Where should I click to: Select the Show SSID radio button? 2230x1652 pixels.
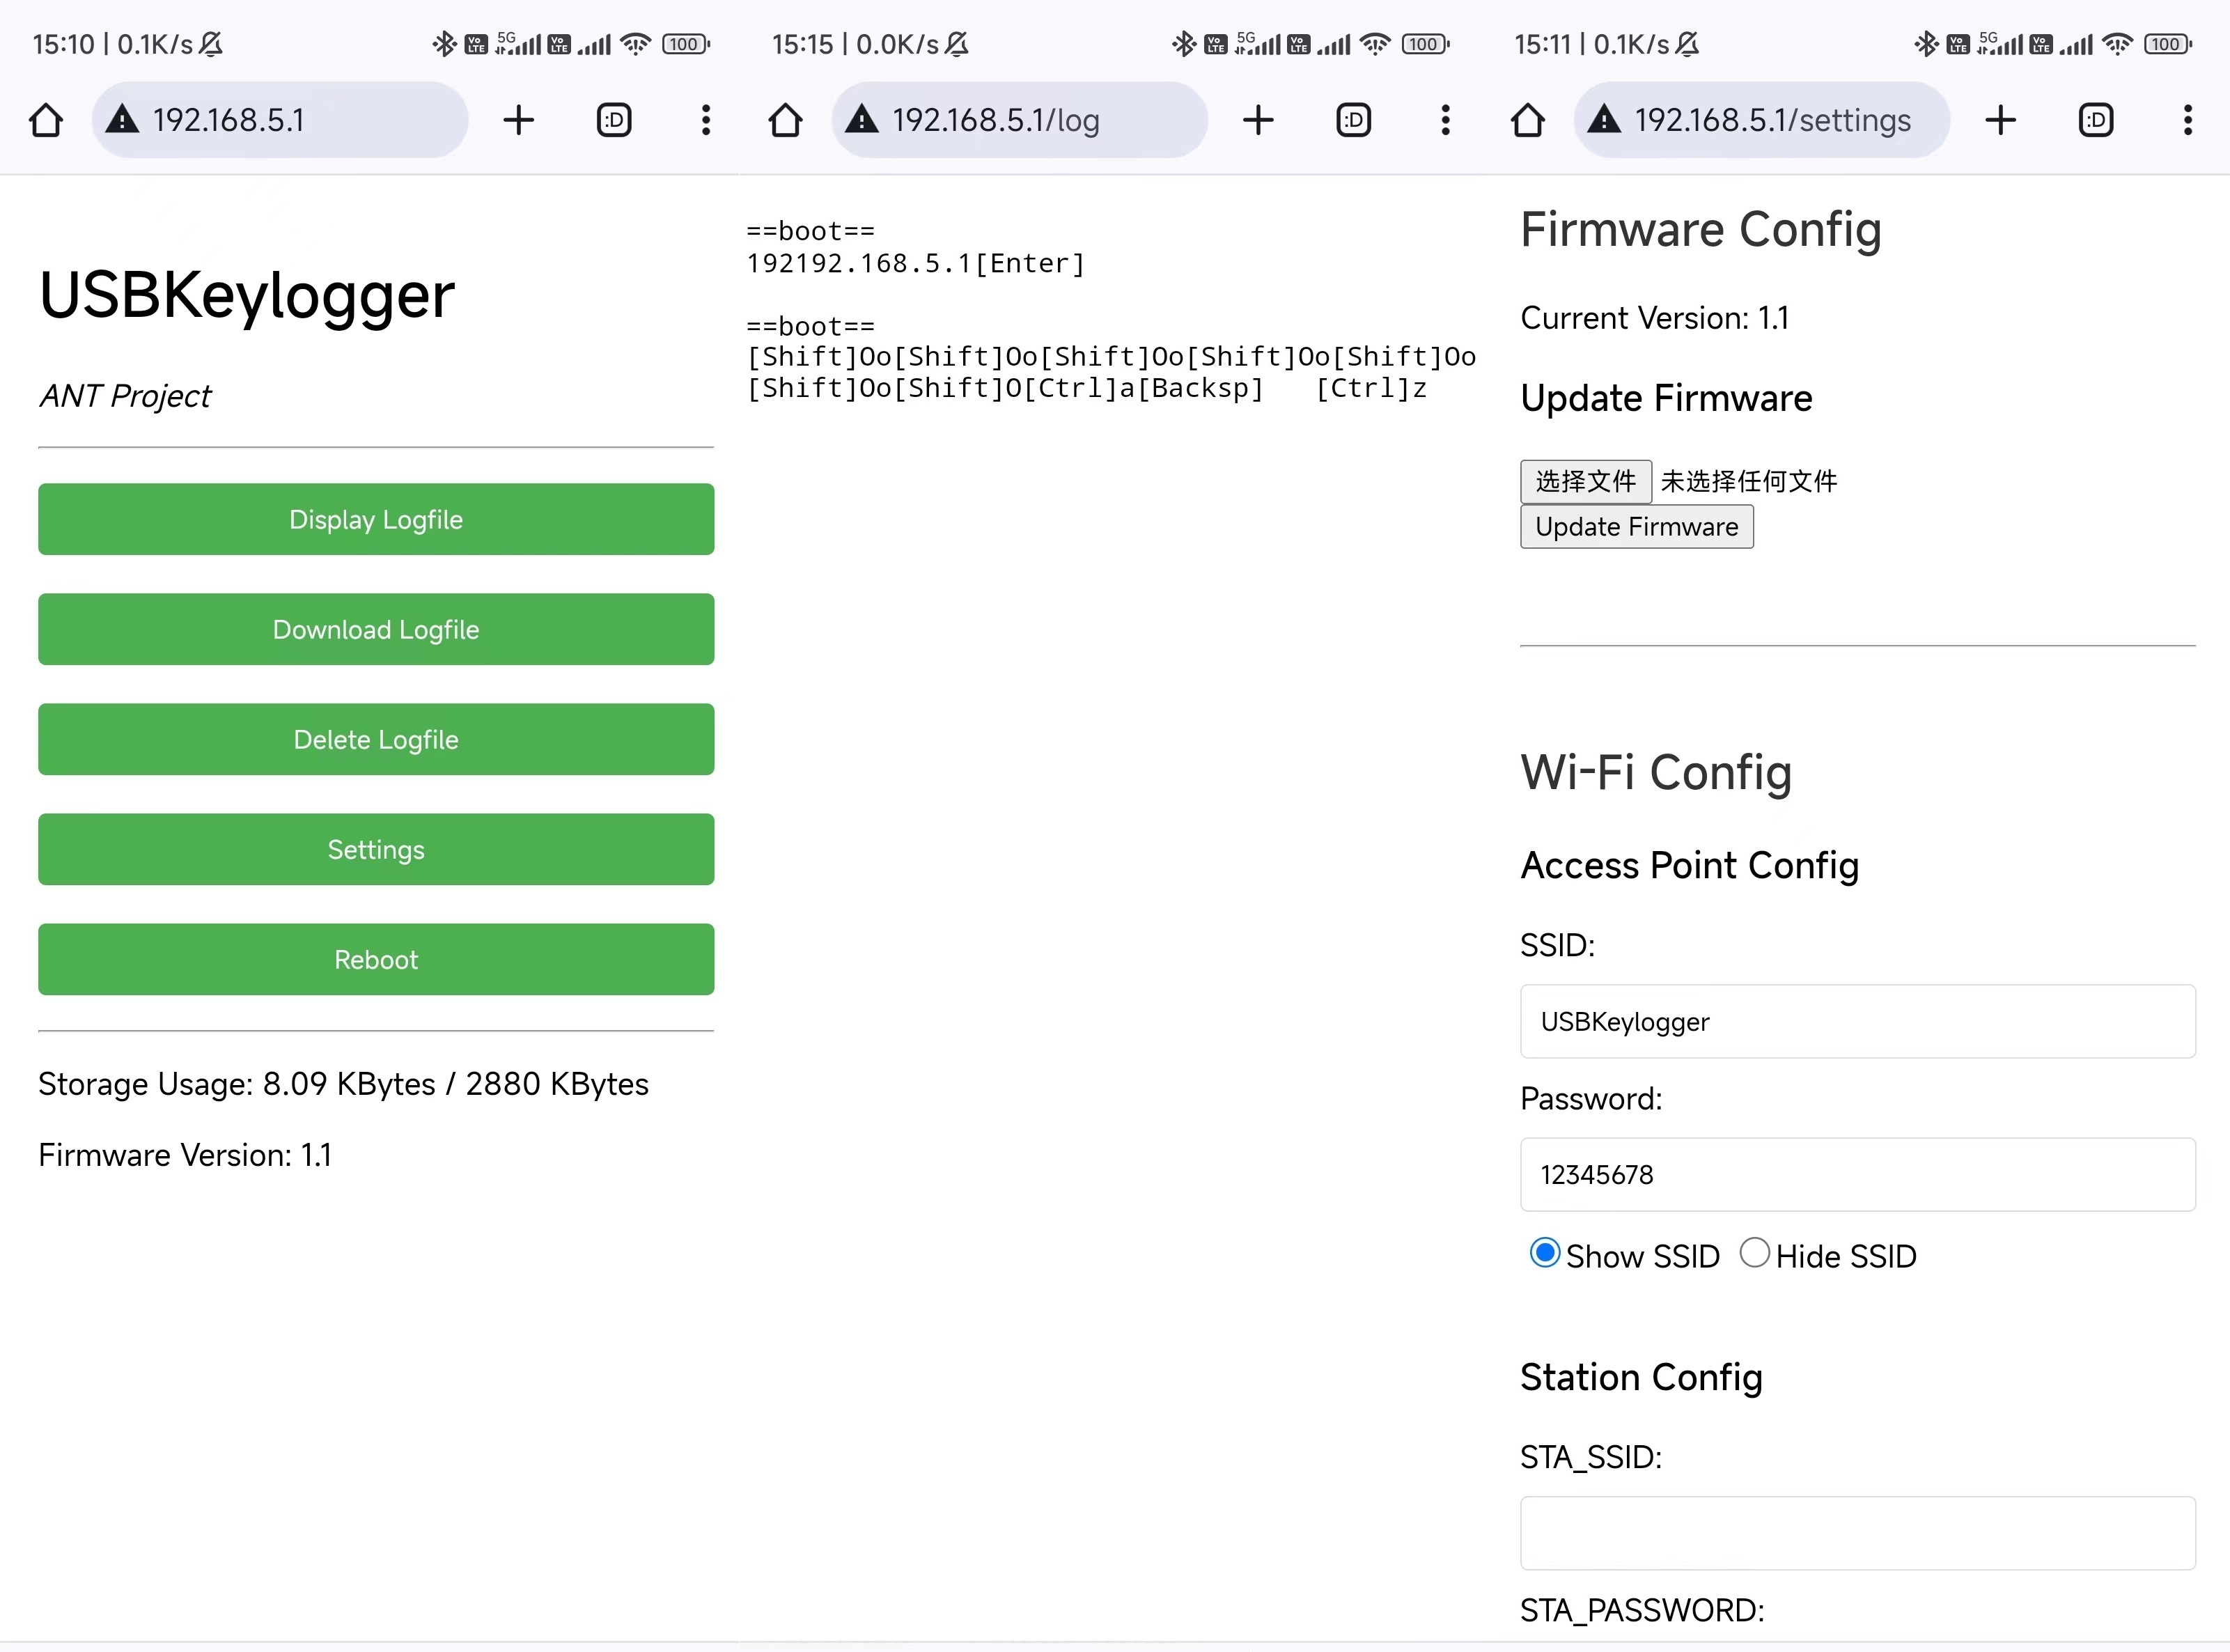(x=1545, y=1253)
